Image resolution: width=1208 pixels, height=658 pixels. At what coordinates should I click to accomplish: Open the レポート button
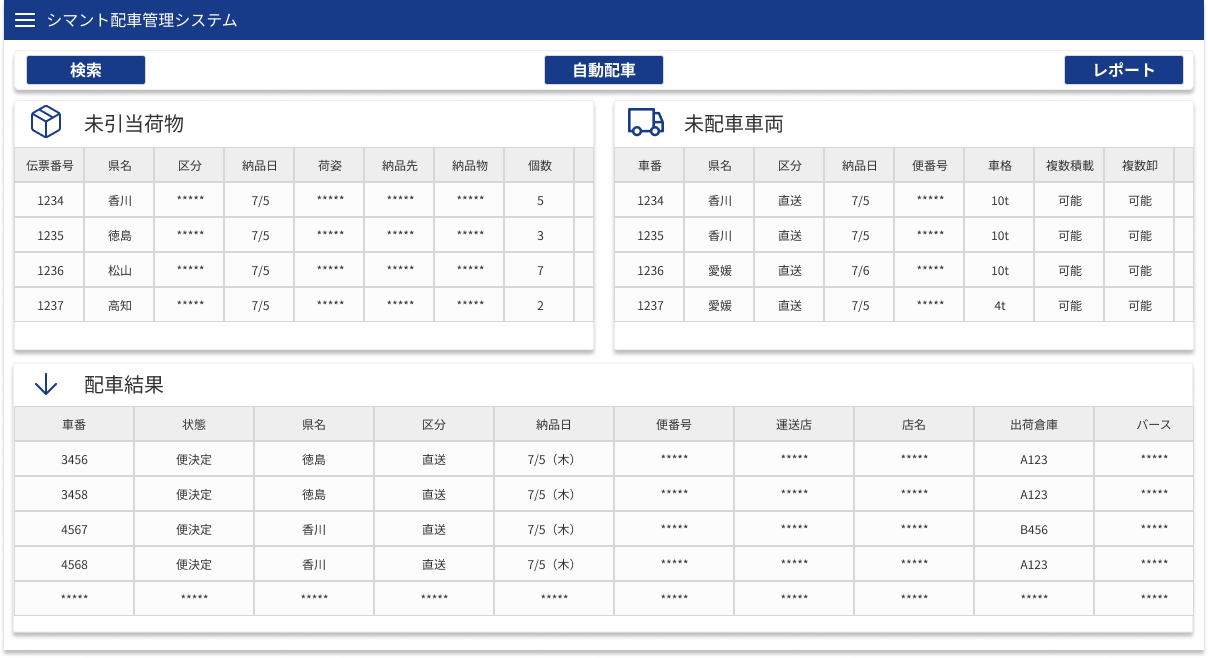[1124, 70]
